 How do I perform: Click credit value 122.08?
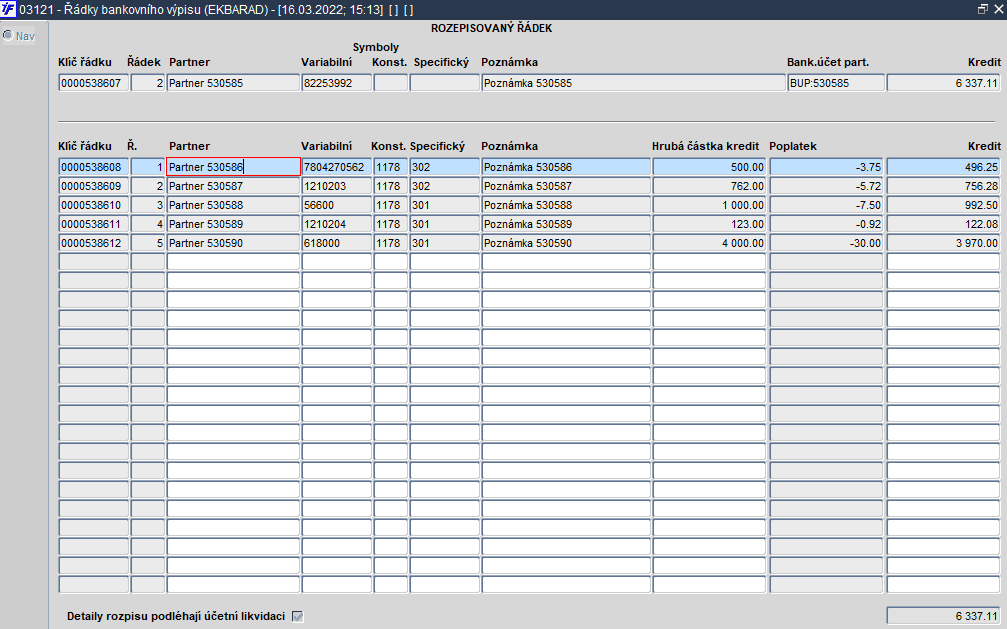tap(943, 224)
